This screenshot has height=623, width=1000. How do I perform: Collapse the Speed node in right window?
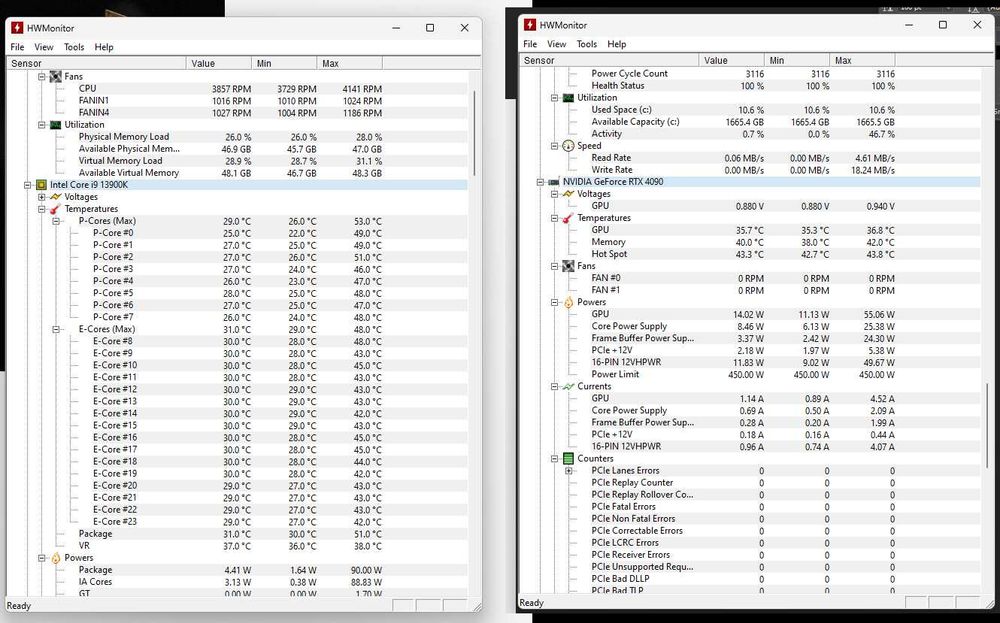pyautogui.click(x=554, y=146)
